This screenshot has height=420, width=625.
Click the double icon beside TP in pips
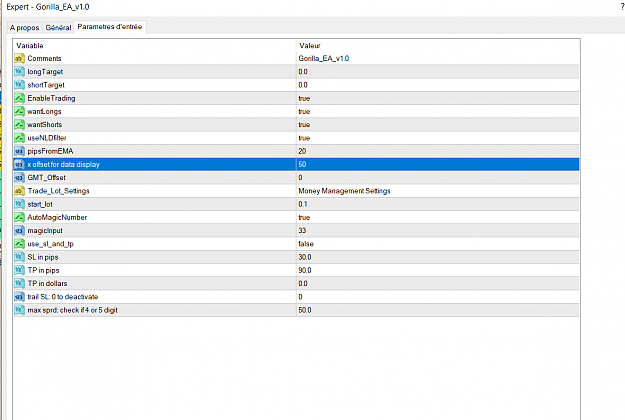(x=19, y=270)
